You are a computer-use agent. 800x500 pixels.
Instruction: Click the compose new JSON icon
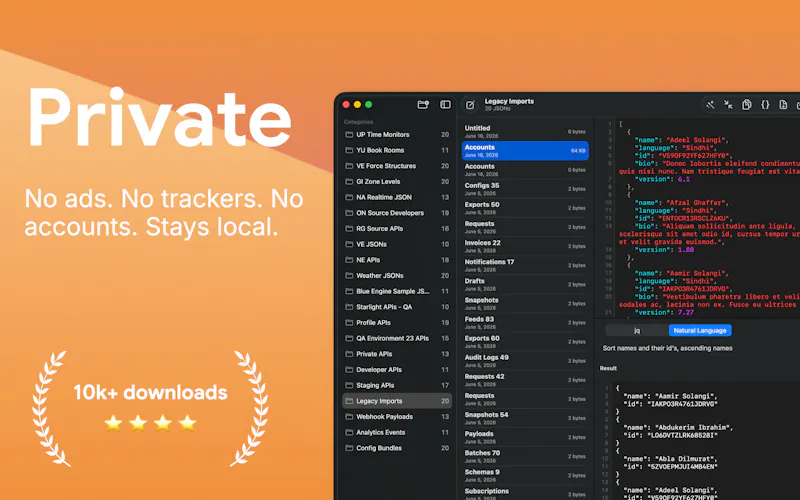pyautogui.click(x=470, y=105)
